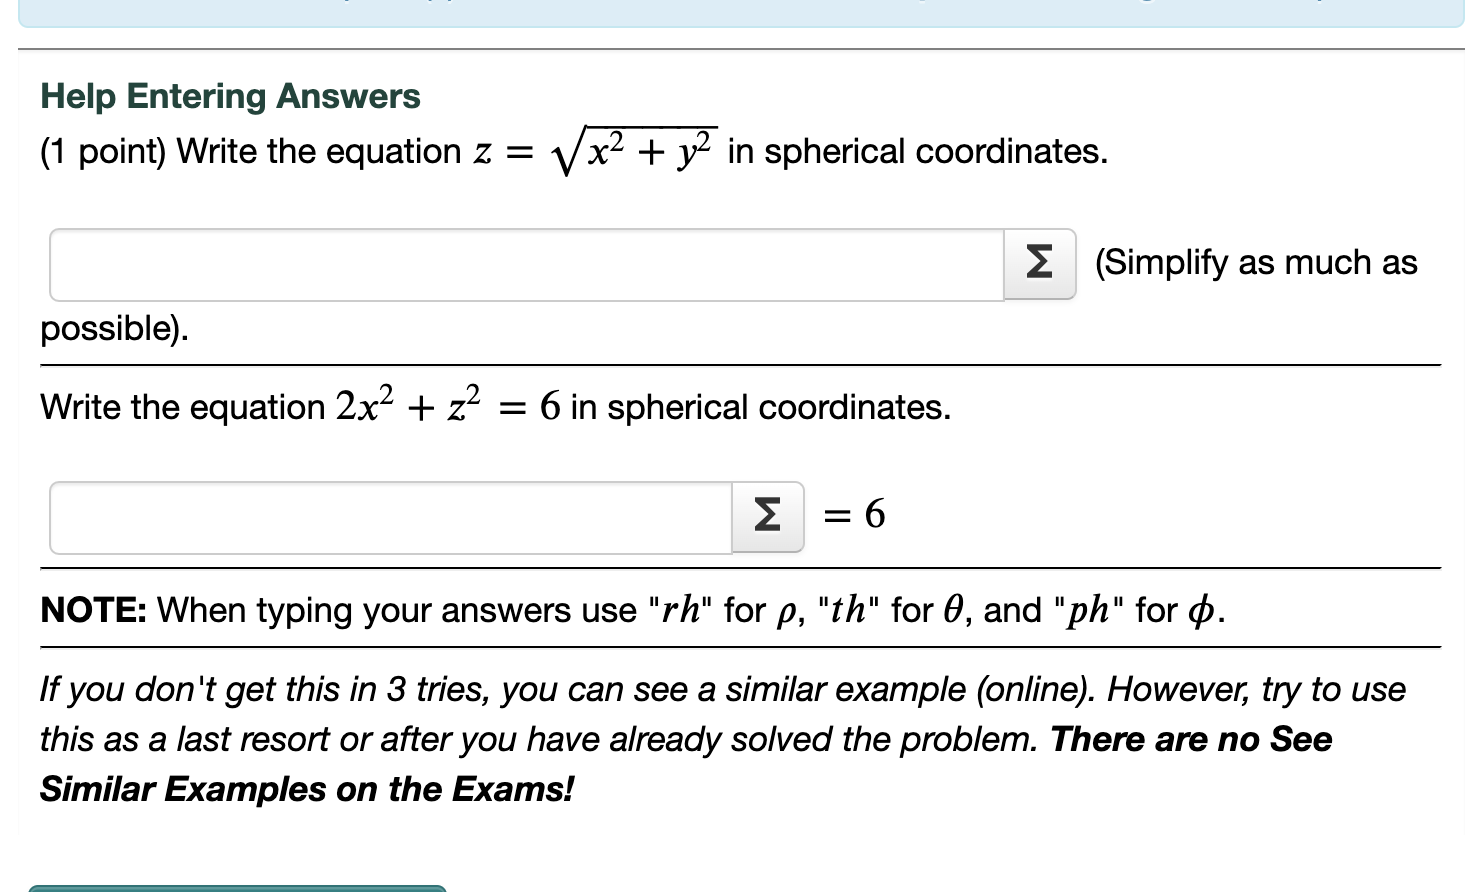The width and height of the screenshot is (1484, 892).
Task: Click inside the second answer input box
Action: [390, 516]
